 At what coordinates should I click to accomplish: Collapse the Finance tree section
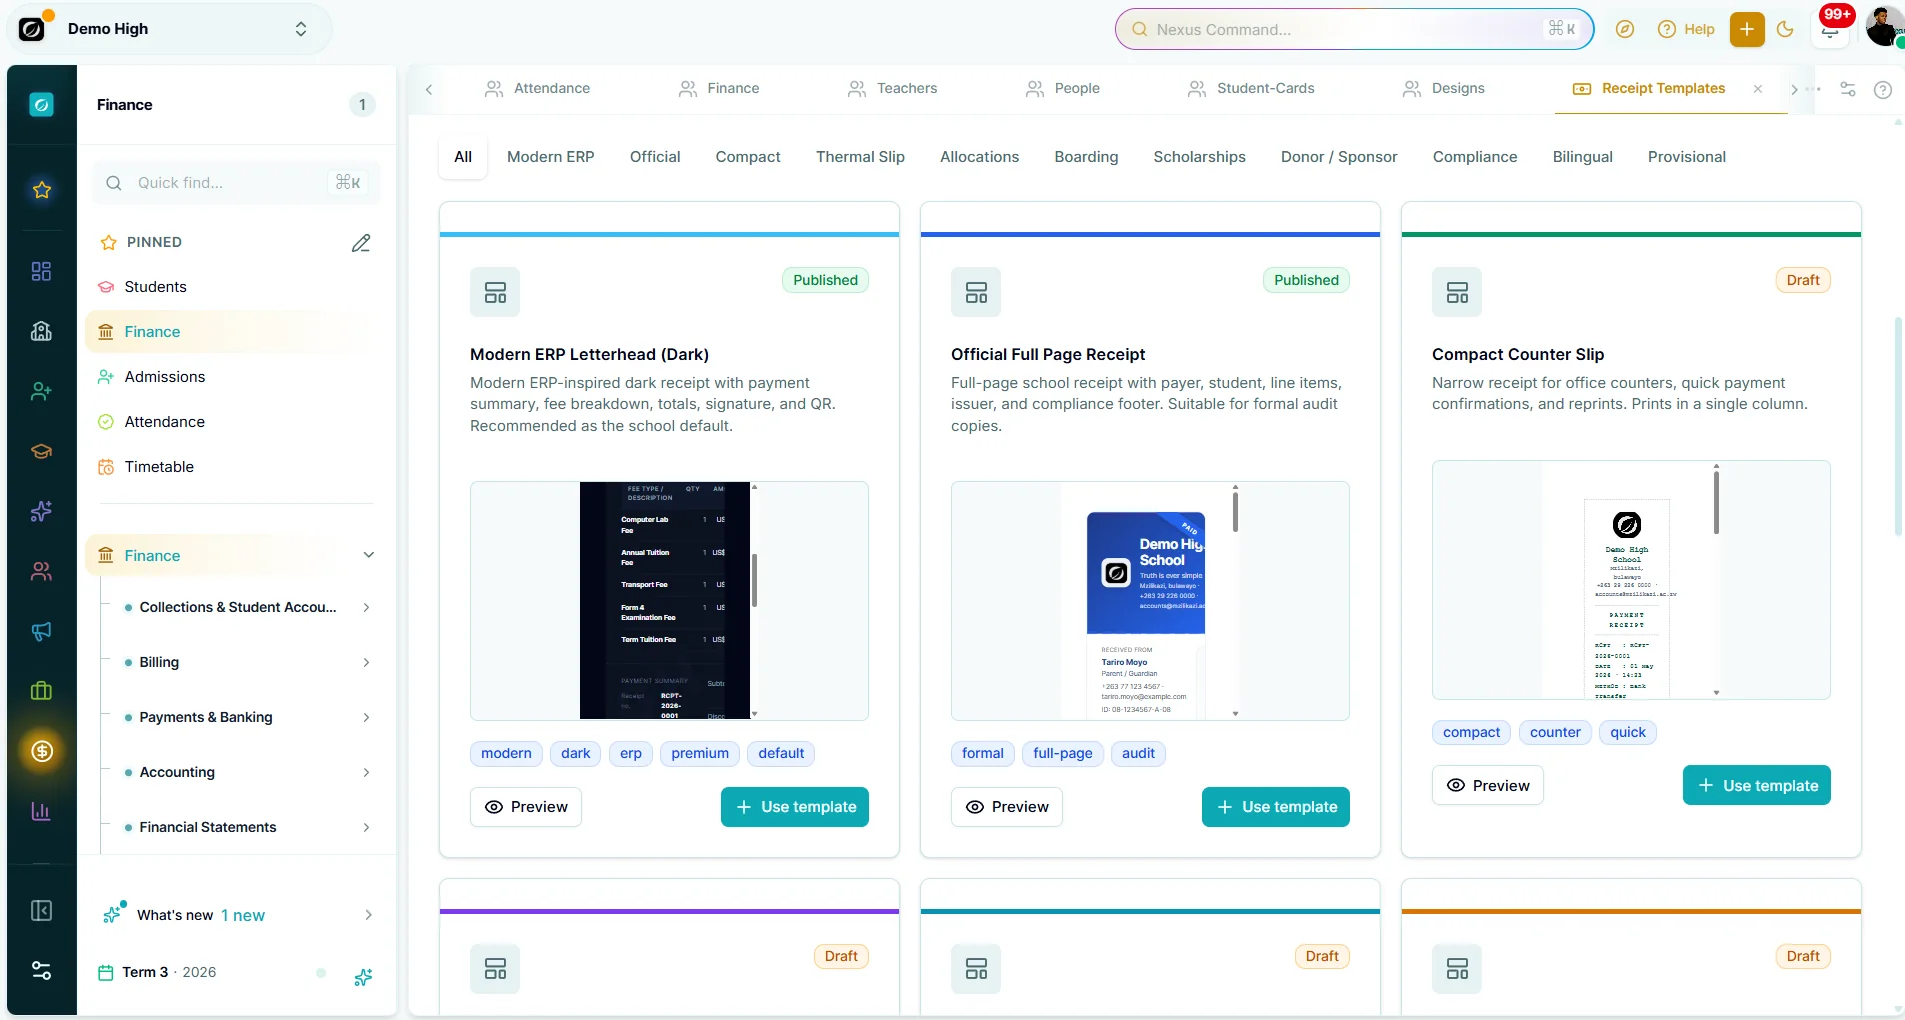tap(369, 555)
